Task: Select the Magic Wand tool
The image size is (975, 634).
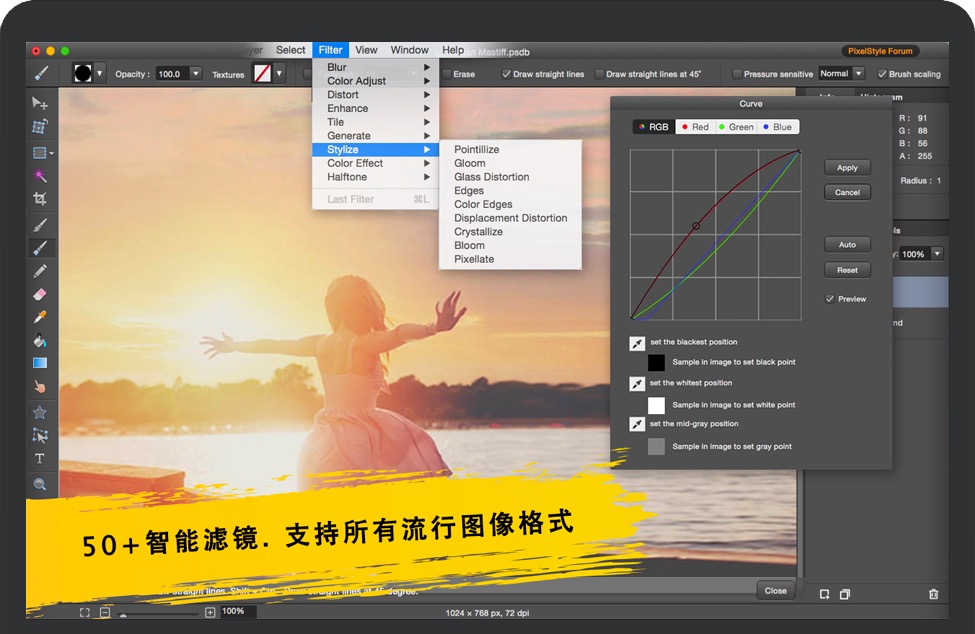Action: (40, 176)
